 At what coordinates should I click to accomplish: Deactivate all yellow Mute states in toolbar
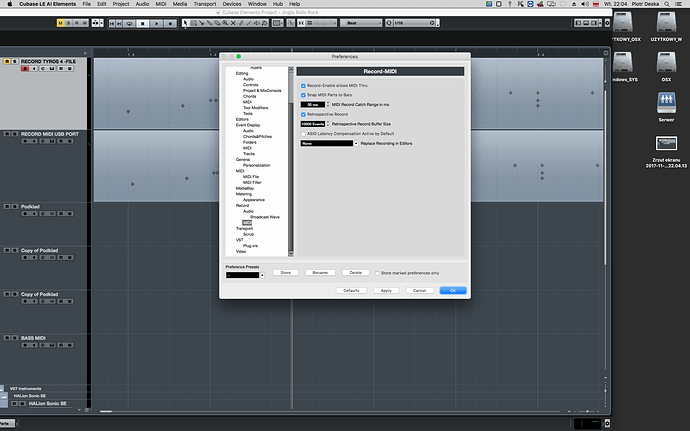click(61, 23)
